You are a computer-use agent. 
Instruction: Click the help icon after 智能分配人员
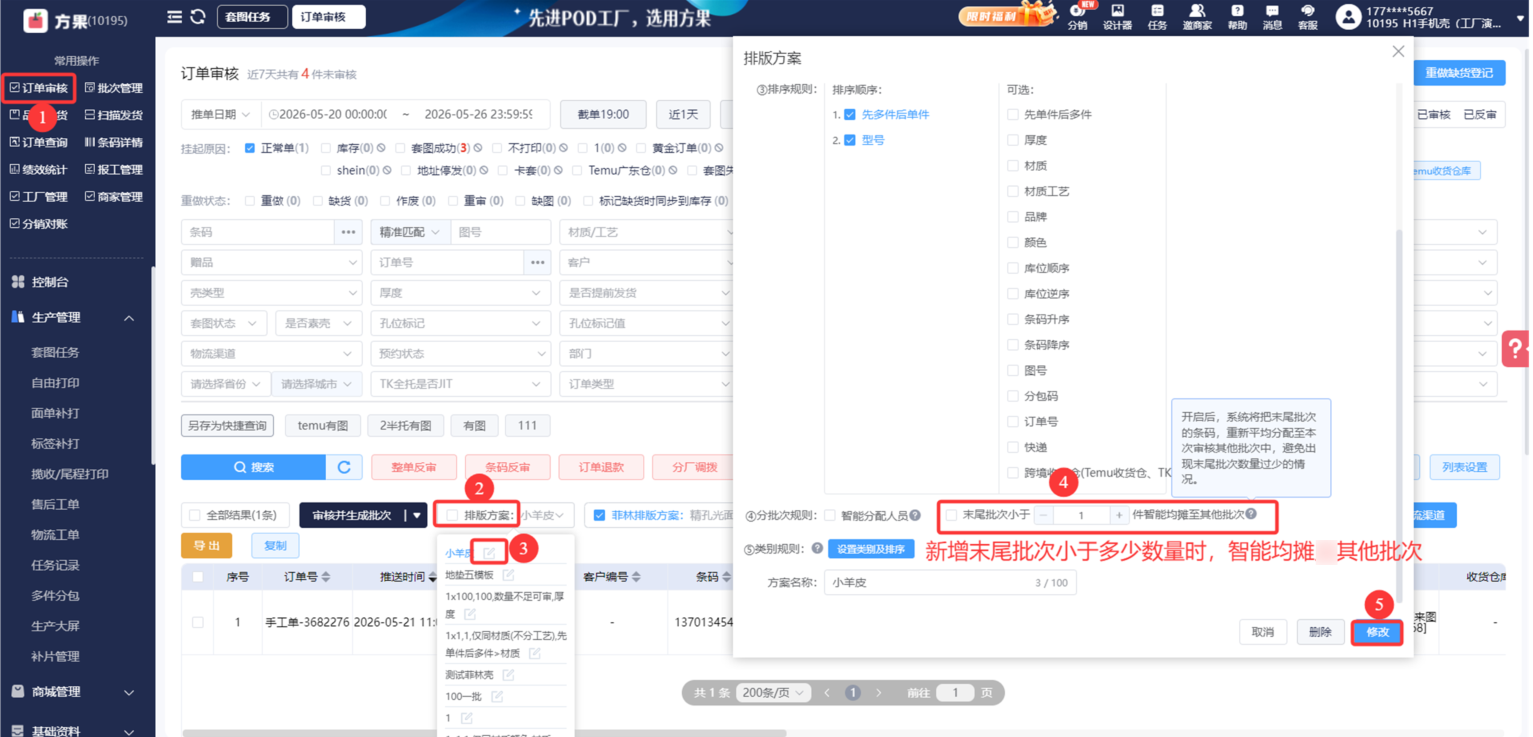915,516
